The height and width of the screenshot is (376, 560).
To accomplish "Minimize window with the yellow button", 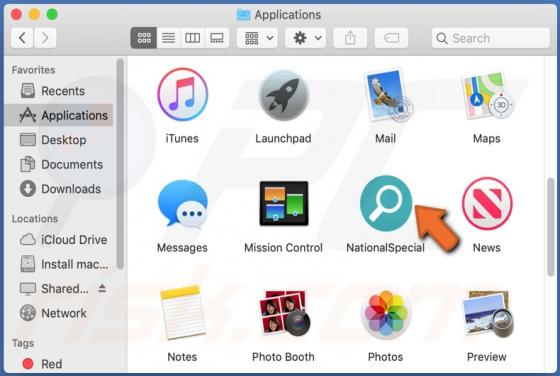I will pyautogui.click(x=34, y=15).
